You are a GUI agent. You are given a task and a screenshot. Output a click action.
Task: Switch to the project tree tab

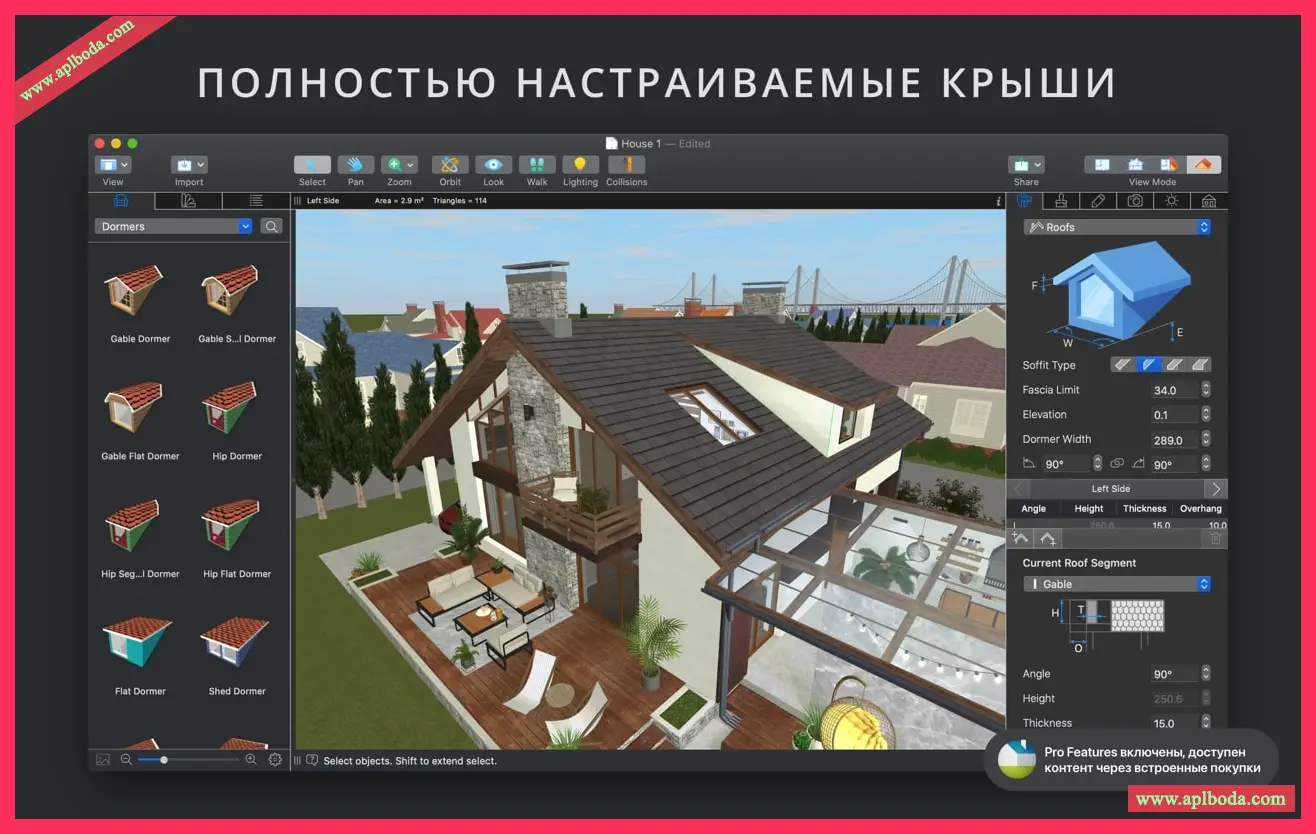(x=255, y=201)
